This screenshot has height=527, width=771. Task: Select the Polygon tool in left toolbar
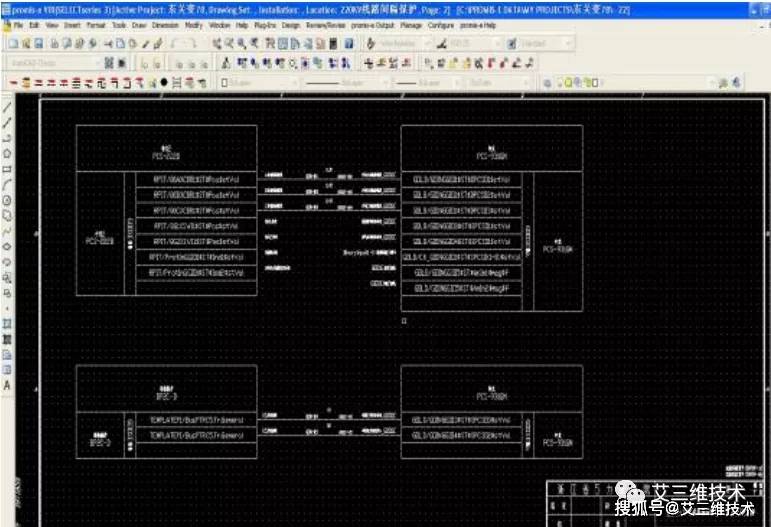(7, 153)
